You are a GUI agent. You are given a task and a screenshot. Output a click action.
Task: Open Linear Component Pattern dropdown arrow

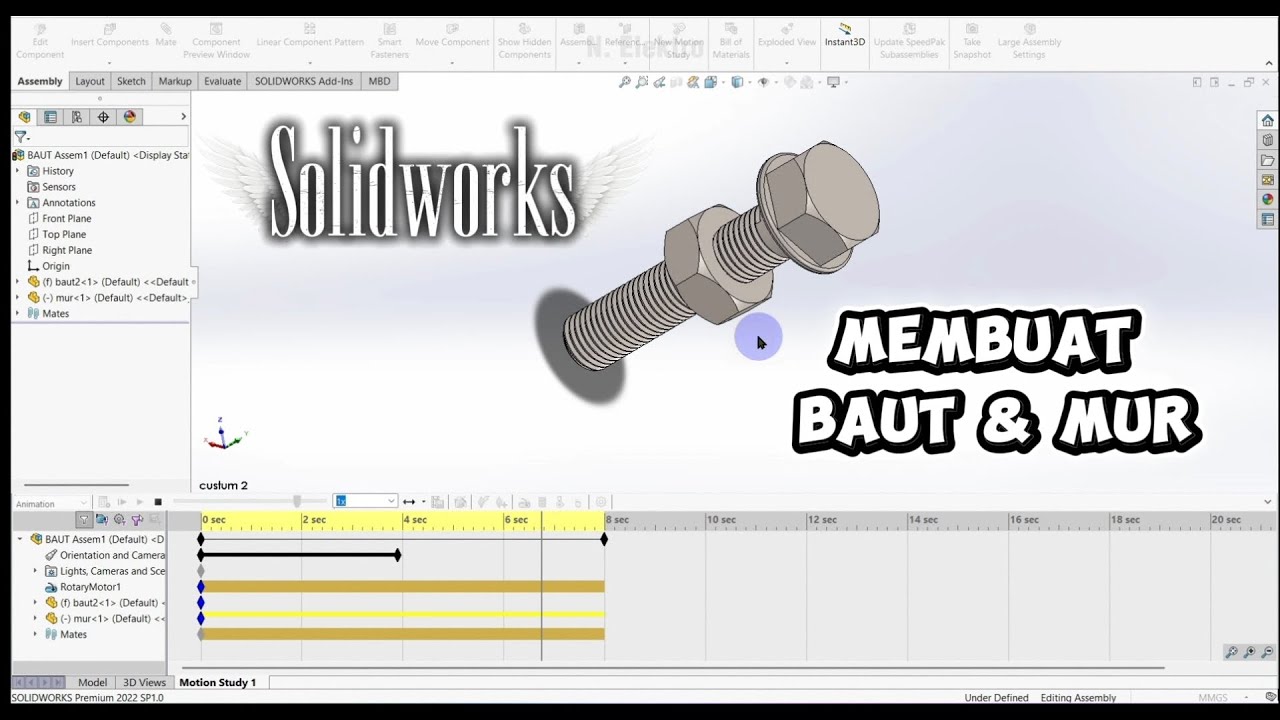pos(310,63)
